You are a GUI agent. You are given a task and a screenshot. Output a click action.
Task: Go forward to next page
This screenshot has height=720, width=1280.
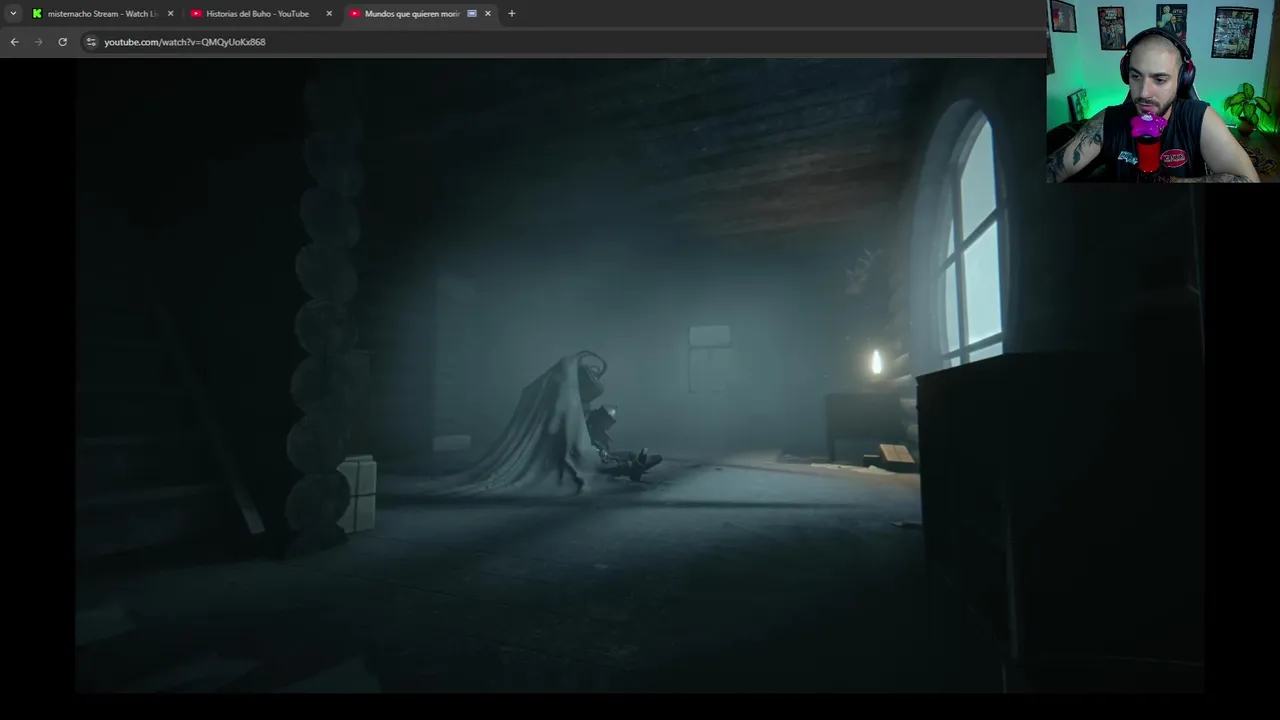(38, 42)
